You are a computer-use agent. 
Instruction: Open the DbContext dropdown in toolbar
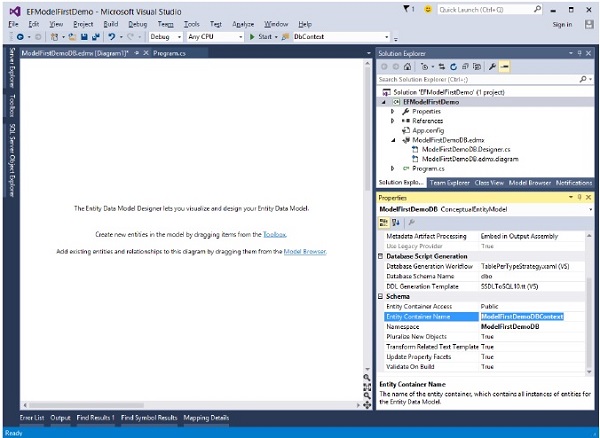click(x=386, y=37)
